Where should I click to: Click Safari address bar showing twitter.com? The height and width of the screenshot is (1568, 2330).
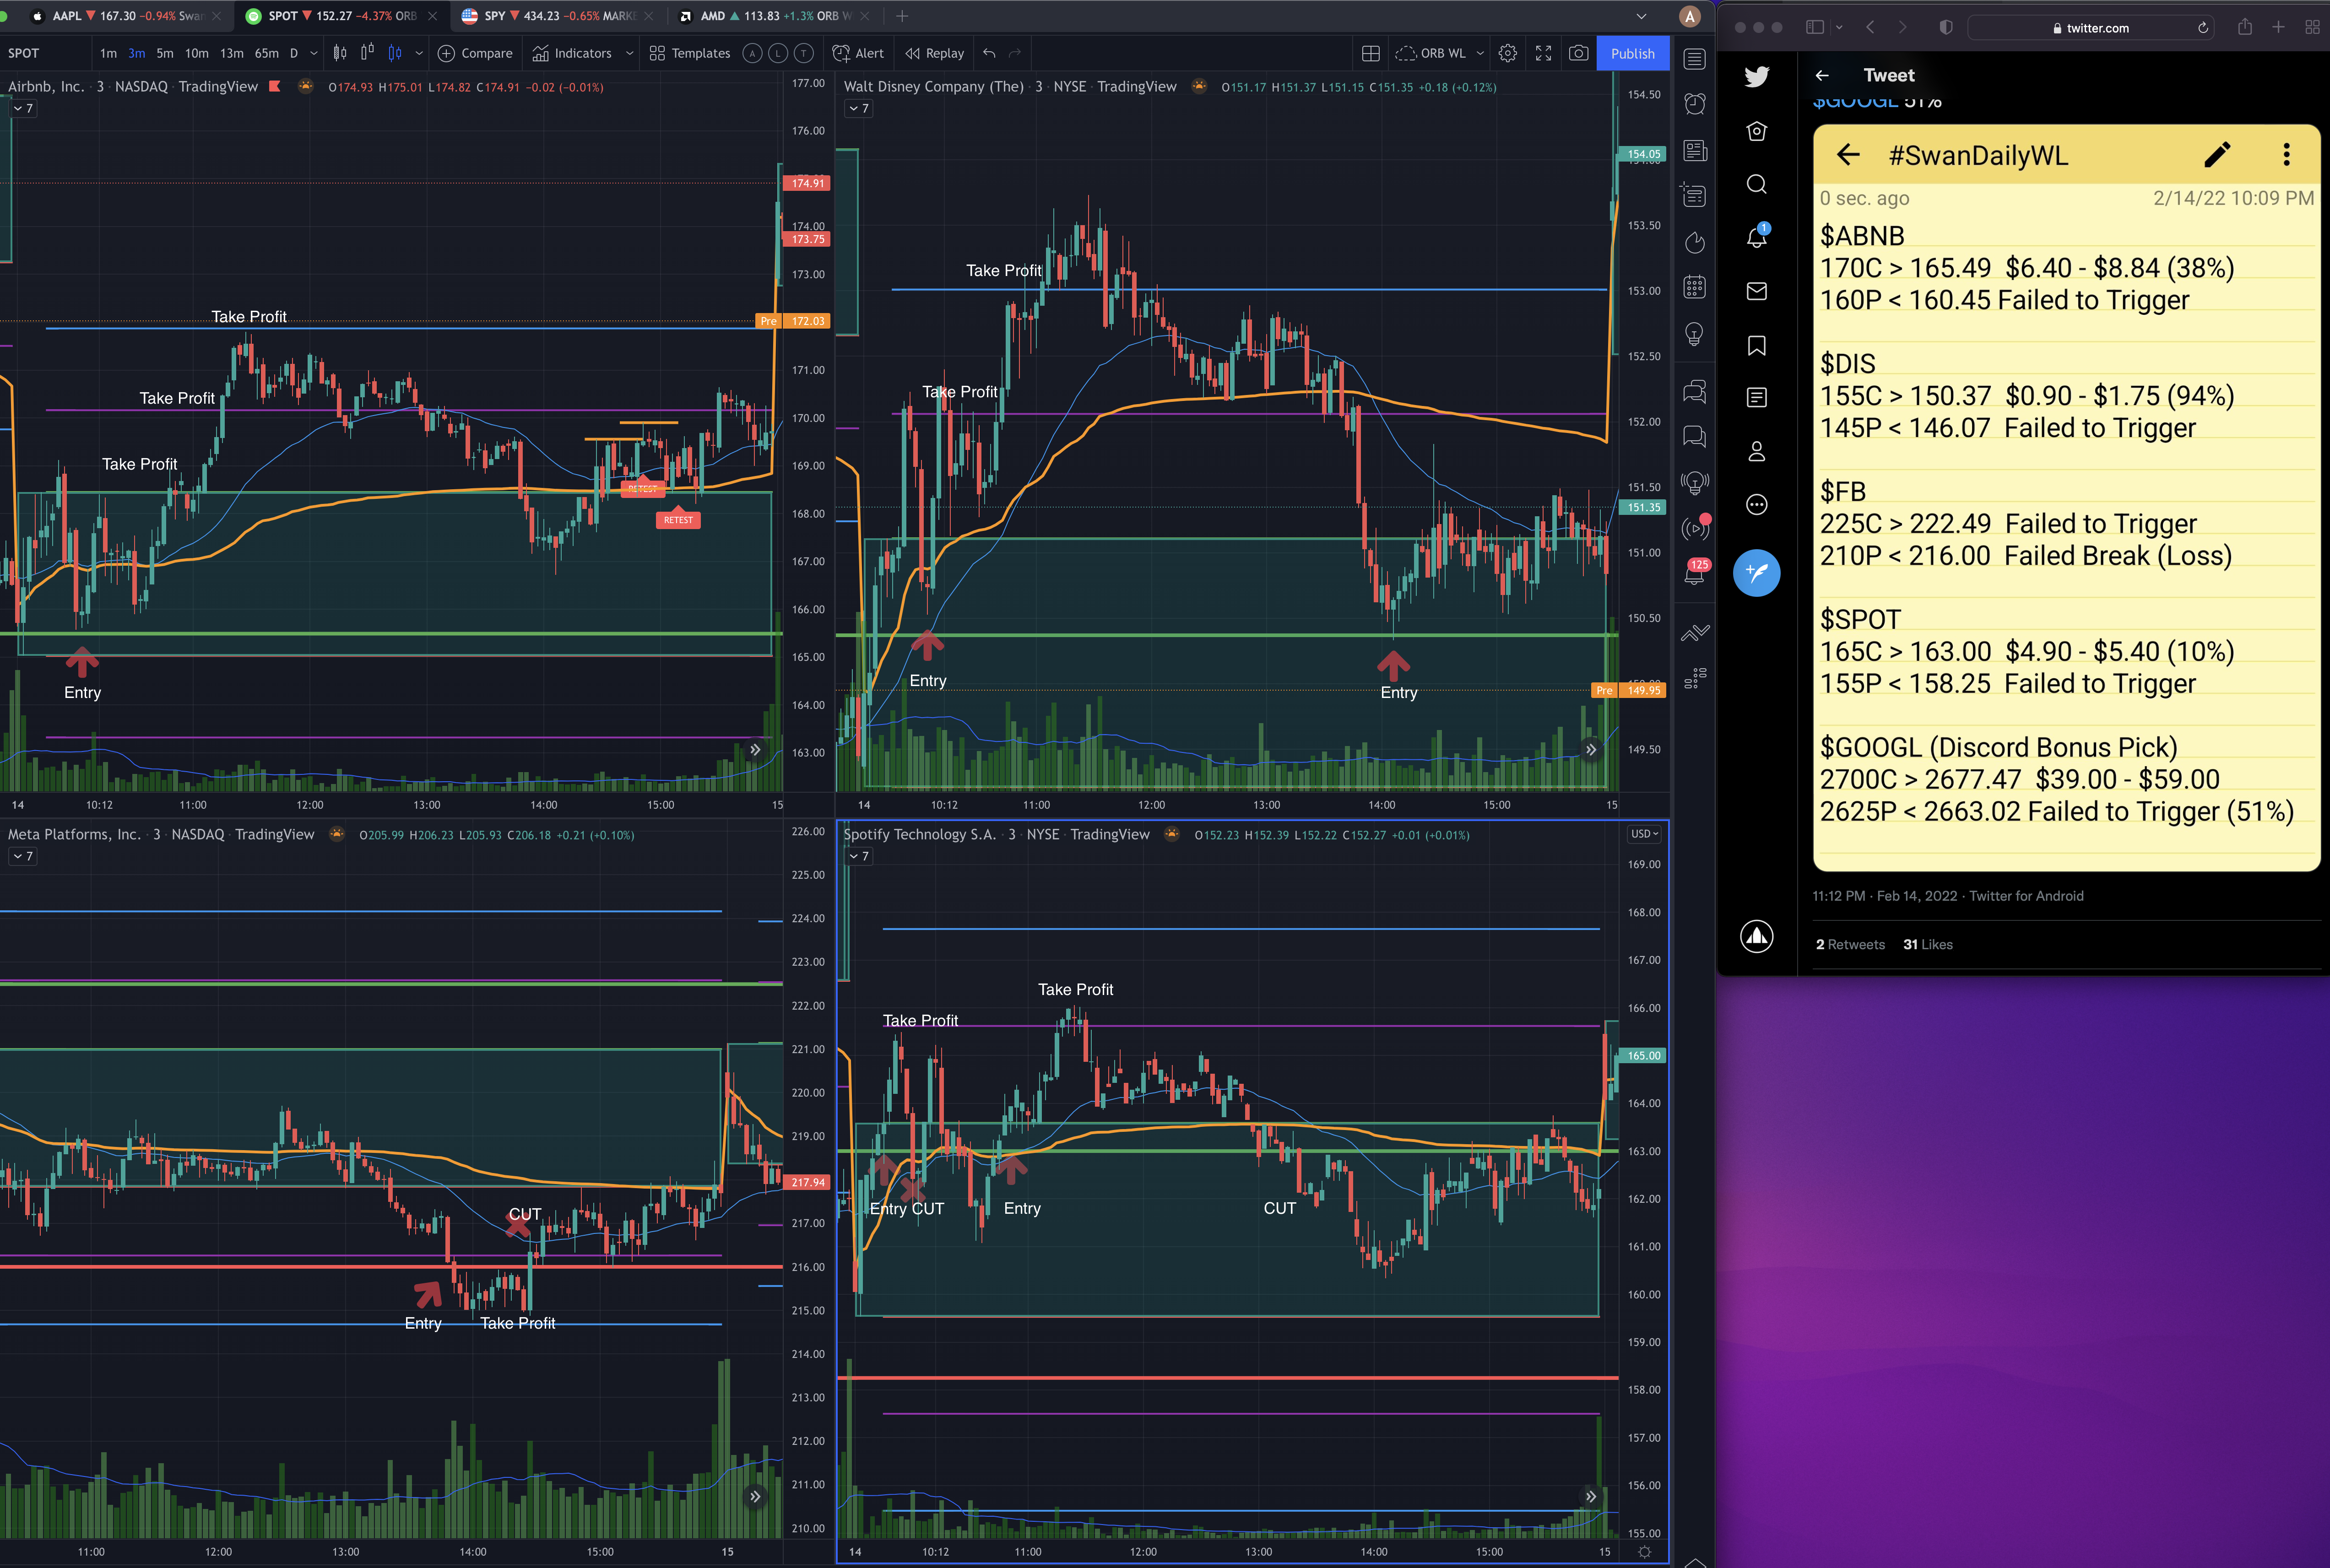tap(2090, 28)
